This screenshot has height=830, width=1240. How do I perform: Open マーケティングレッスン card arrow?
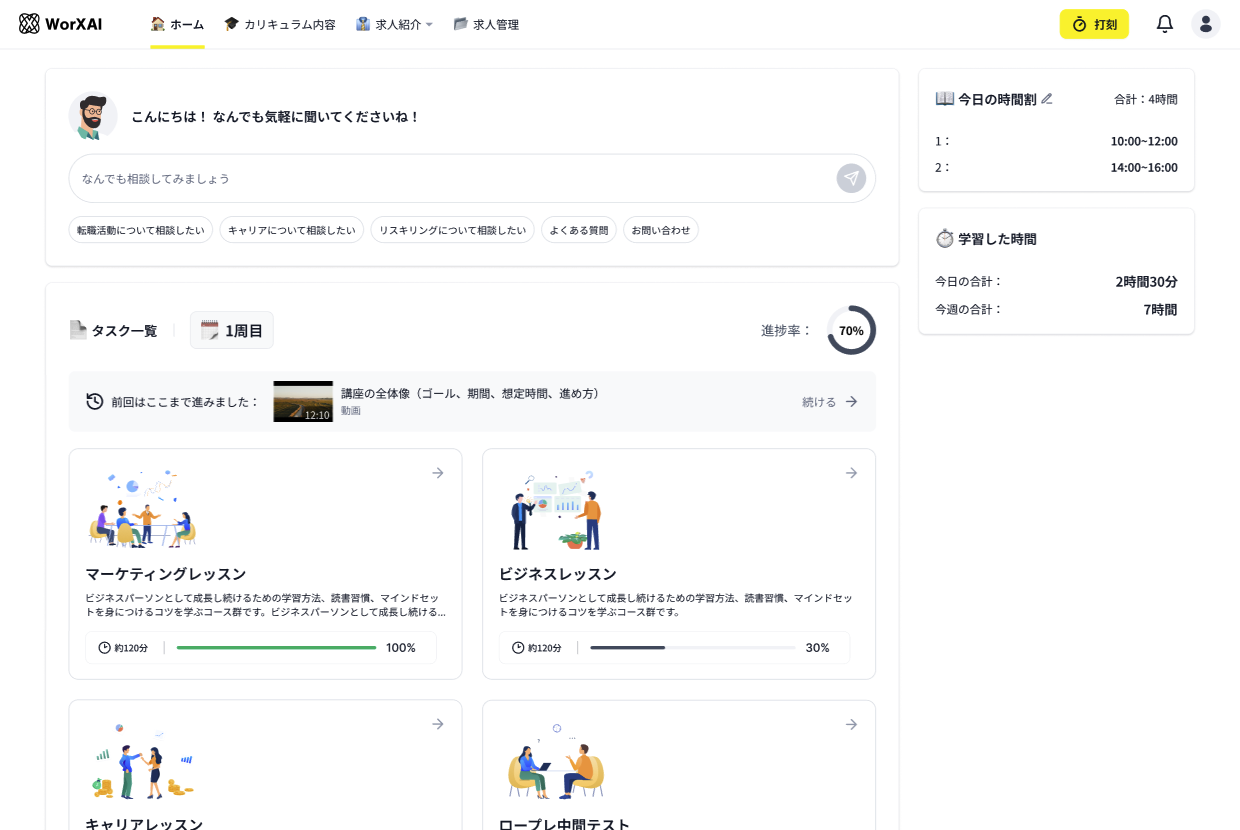click(438, 473)
